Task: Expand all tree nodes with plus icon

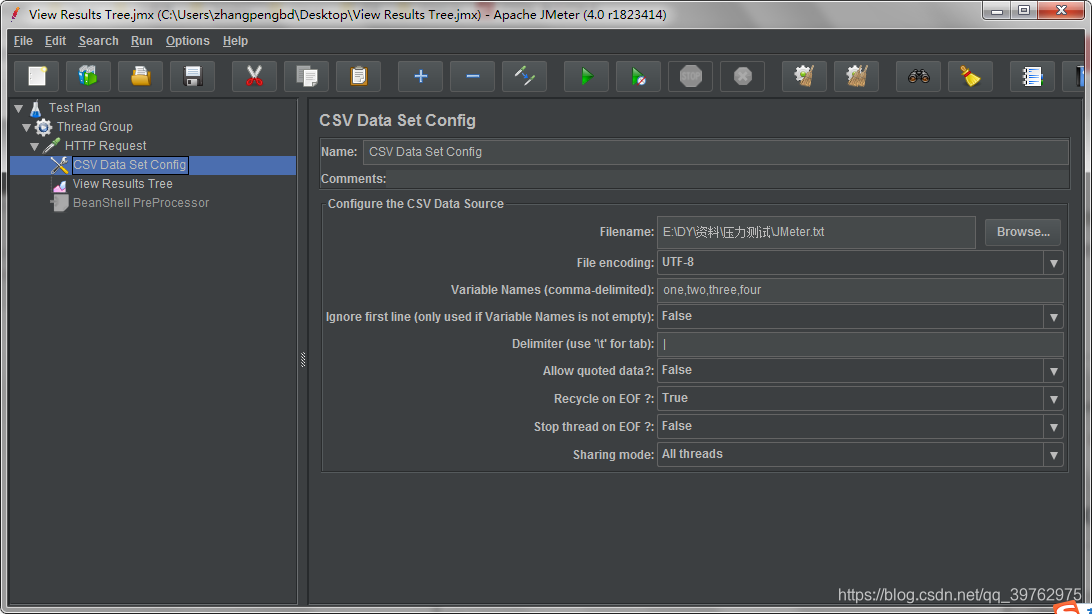Action: (420, 76)
